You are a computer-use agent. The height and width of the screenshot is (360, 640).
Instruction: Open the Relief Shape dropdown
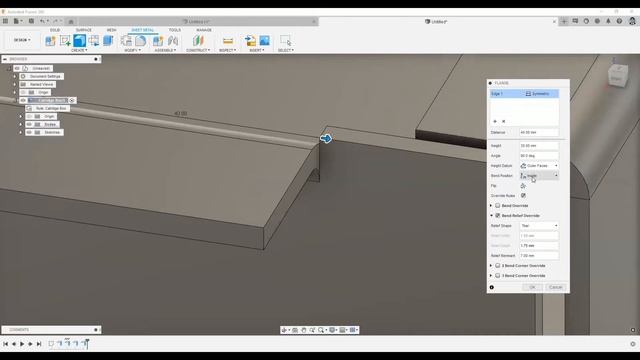coord(539,226)
